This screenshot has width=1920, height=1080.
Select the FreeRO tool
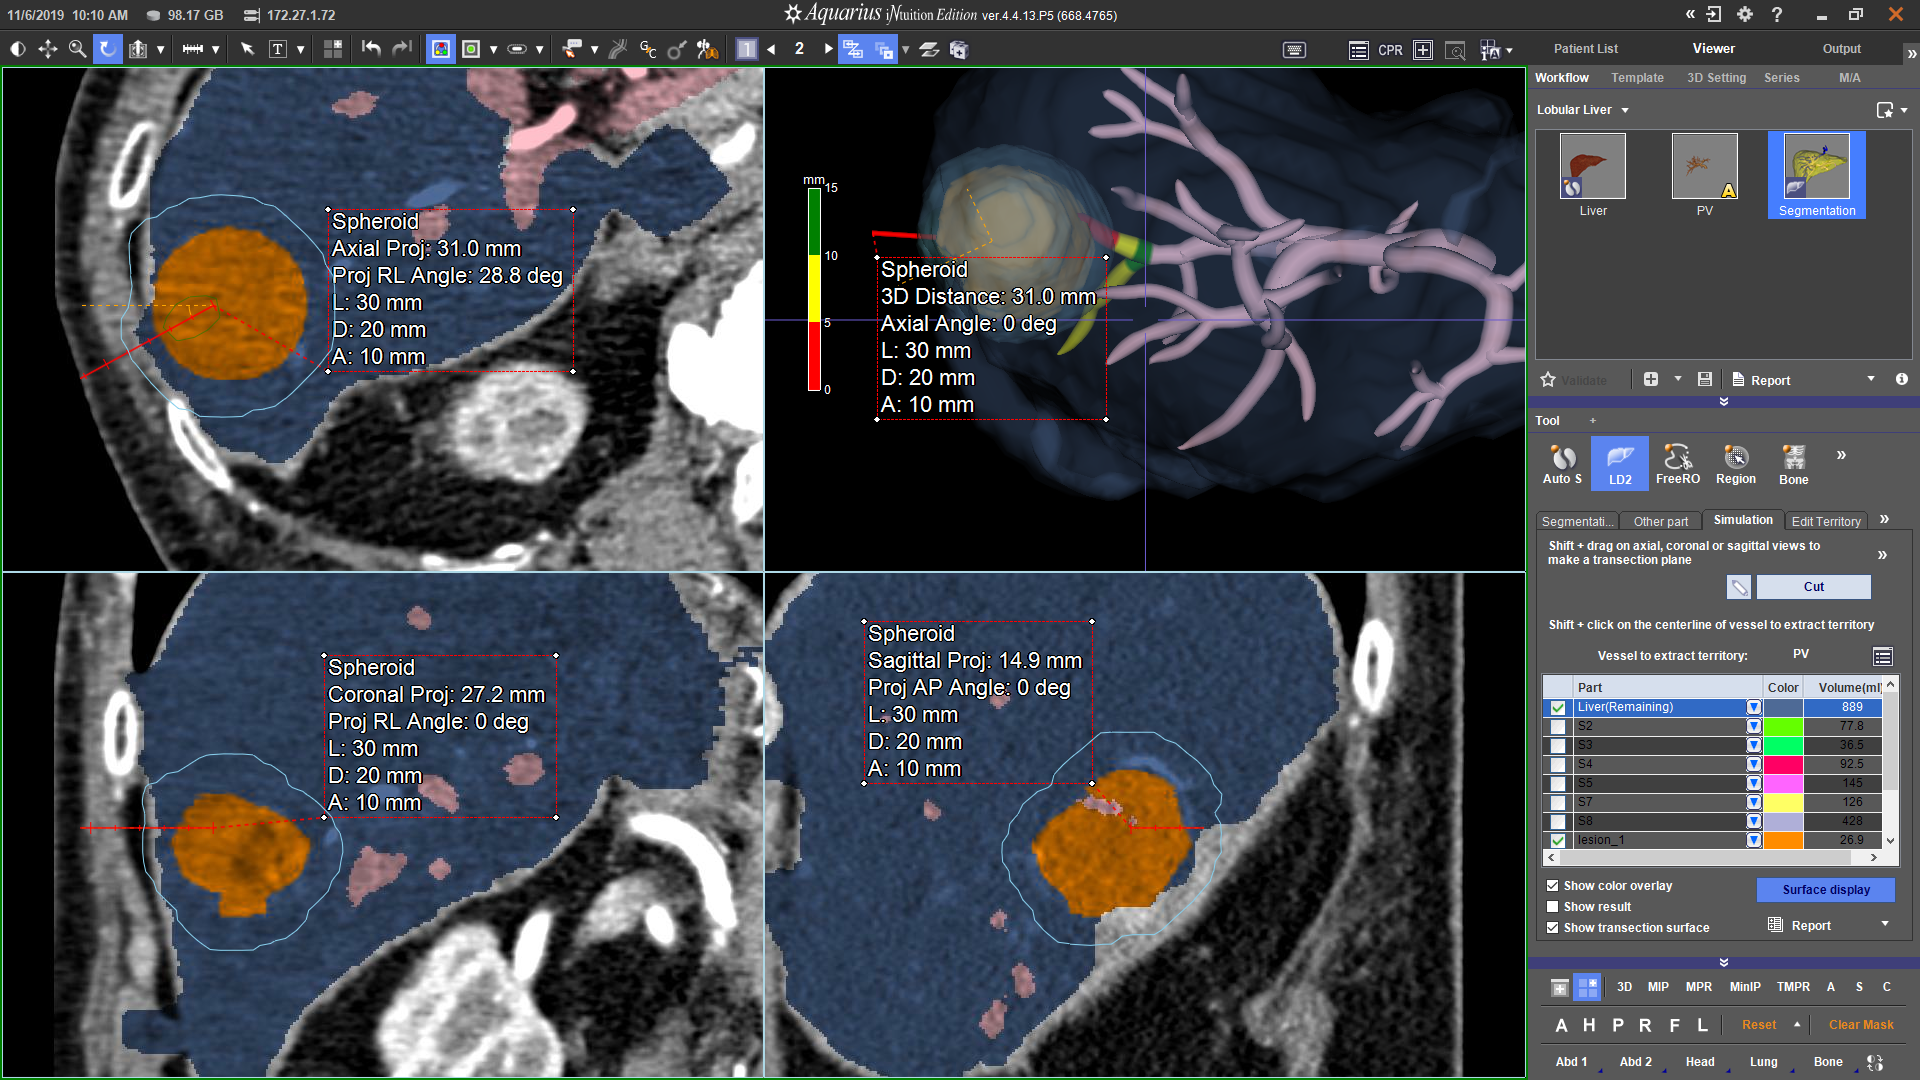[1678, 464]
